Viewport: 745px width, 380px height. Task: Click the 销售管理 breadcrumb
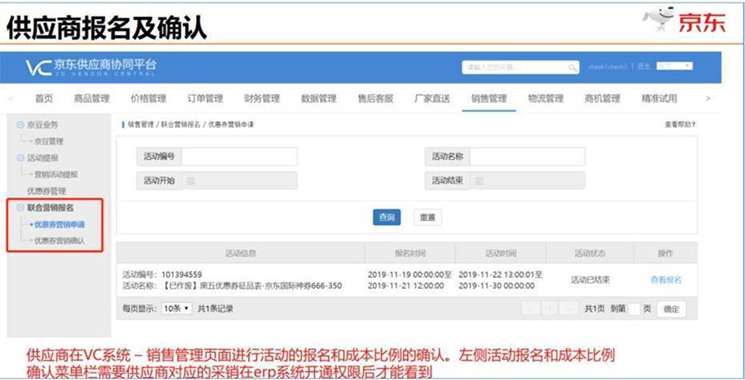141,124
